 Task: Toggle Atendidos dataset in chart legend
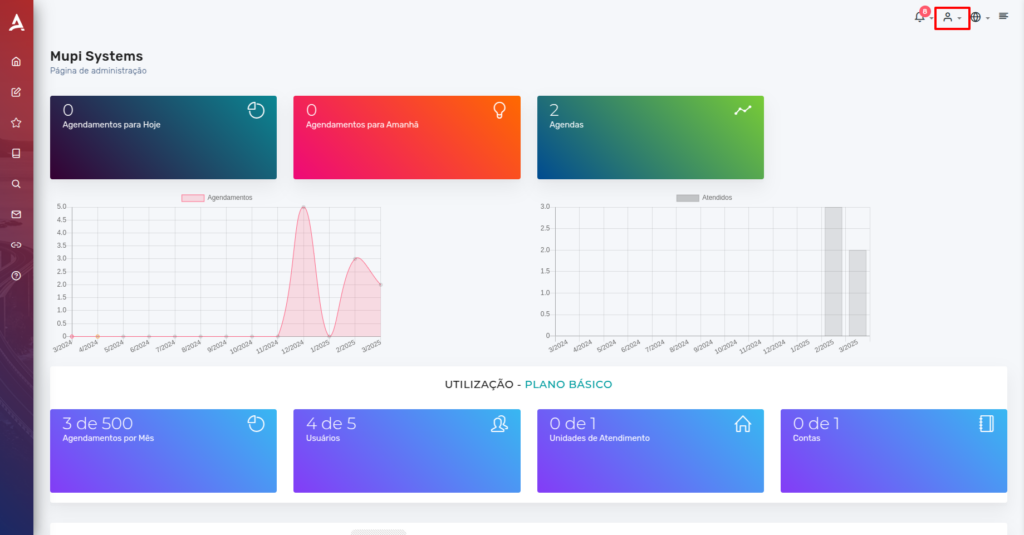(x=704, y=197)
